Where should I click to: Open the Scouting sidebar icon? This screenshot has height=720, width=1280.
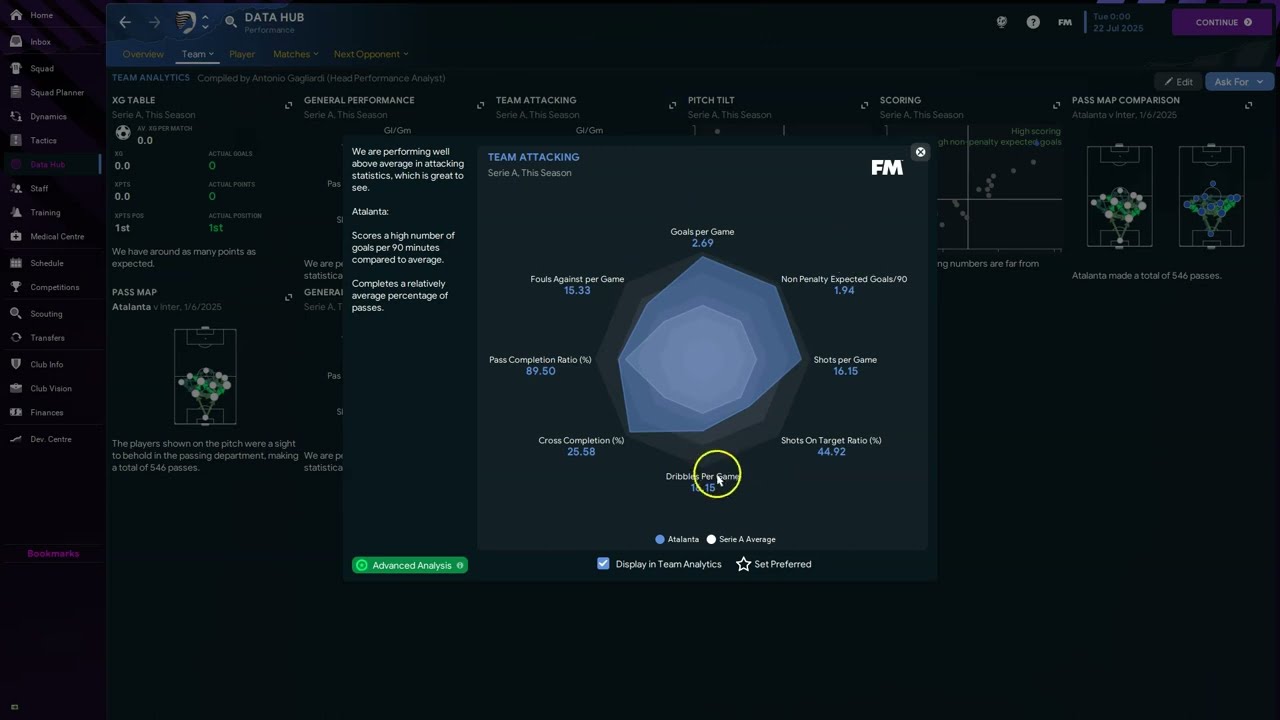point(16,313)
